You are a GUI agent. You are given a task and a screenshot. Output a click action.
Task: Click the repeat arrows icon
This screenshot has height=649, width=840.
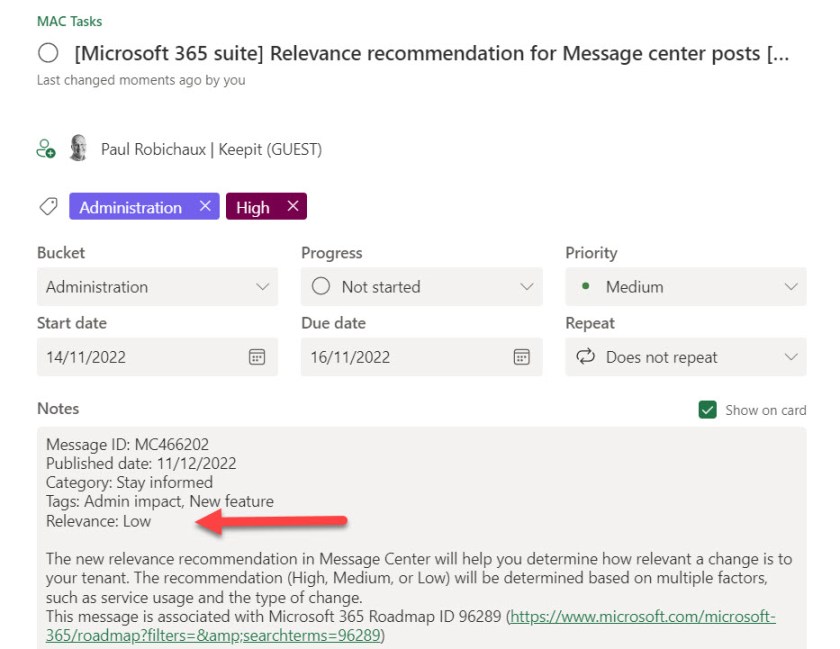click(586, 357)
